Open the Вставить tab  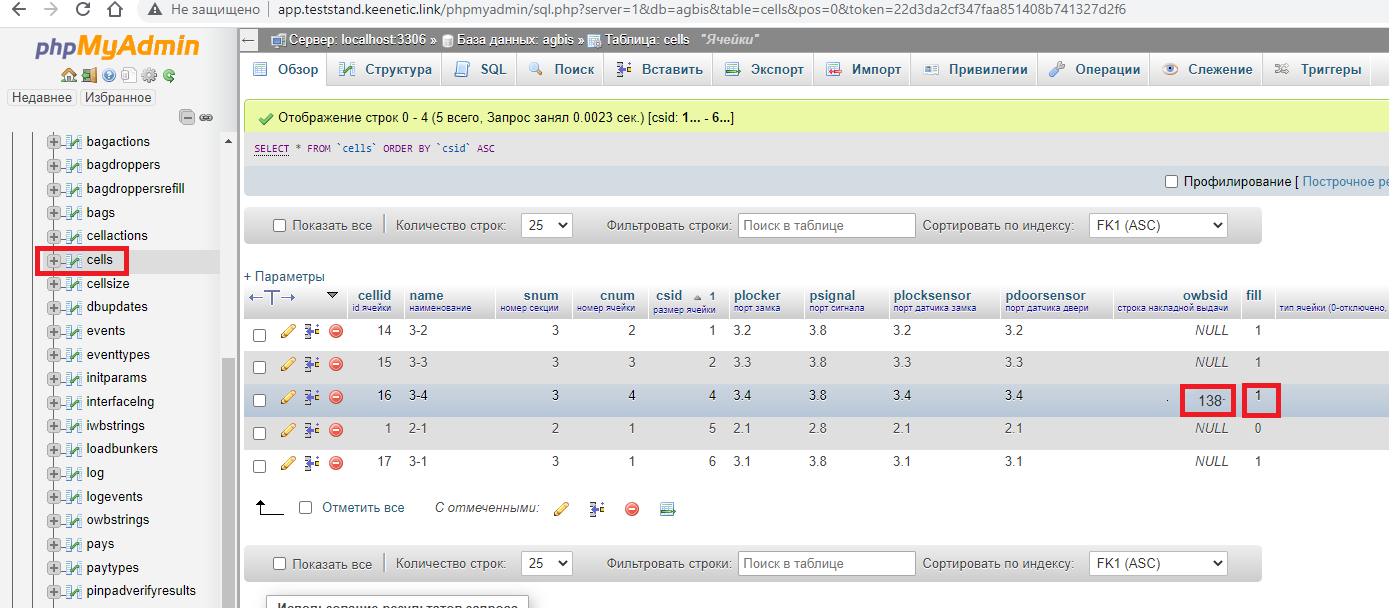[x=658, y=70]
